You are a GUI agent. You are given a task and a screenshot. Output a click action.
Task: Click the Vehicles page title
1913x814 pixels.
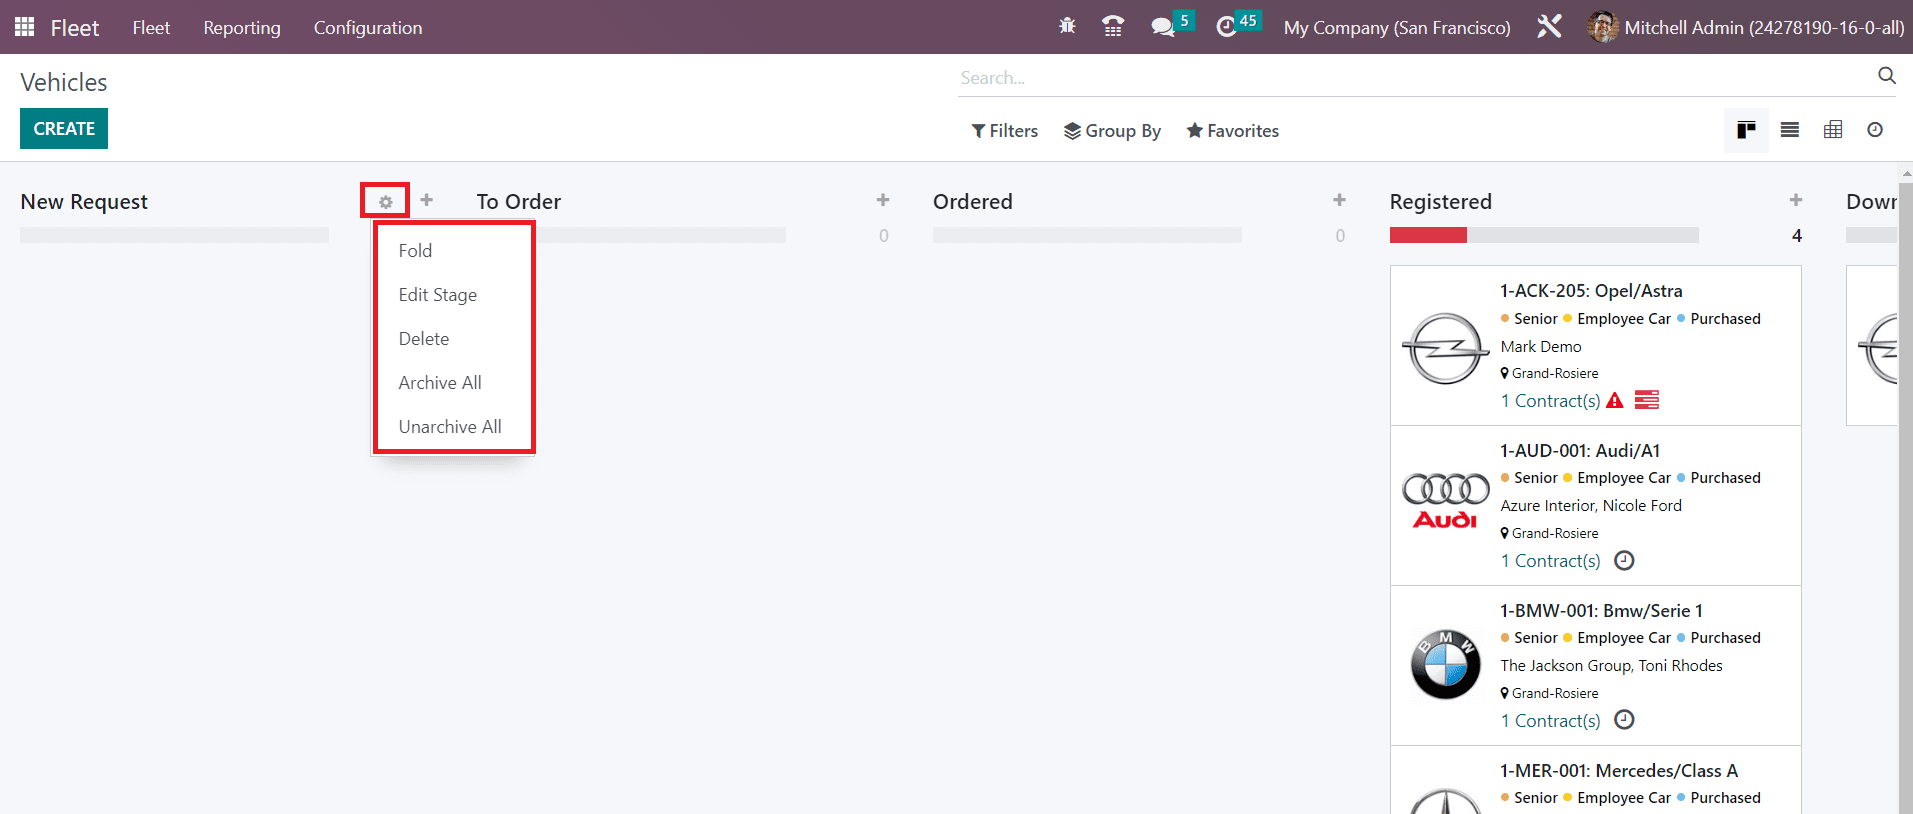[64, 82]
